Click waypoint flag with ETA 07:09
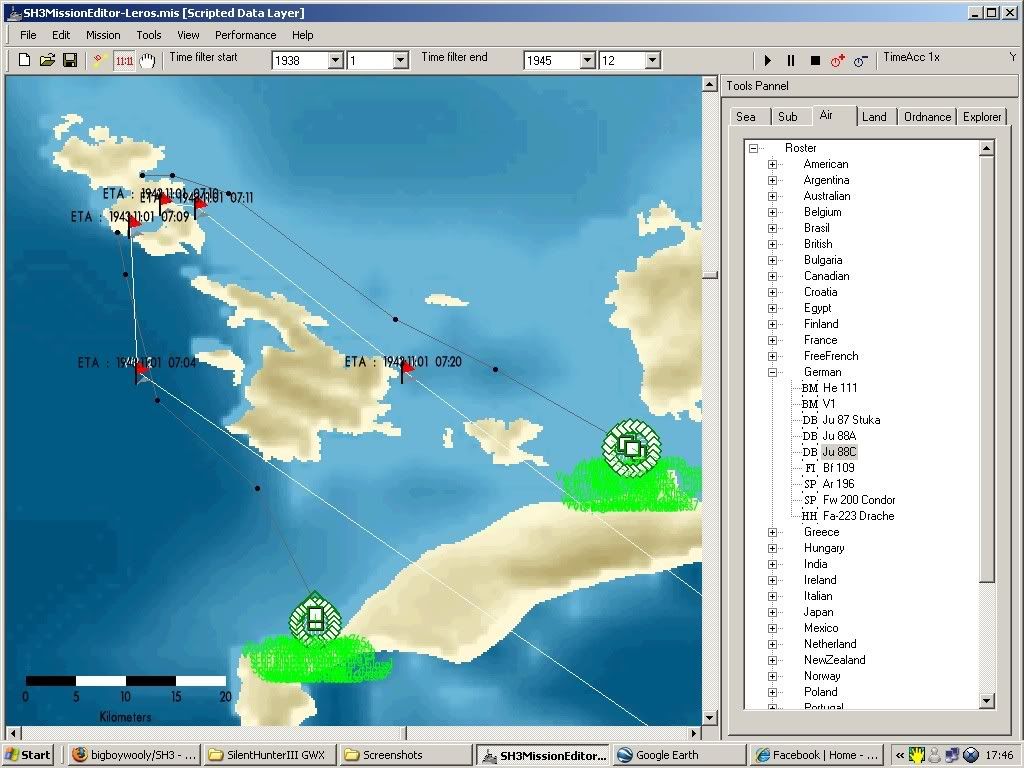 [133, 227]
